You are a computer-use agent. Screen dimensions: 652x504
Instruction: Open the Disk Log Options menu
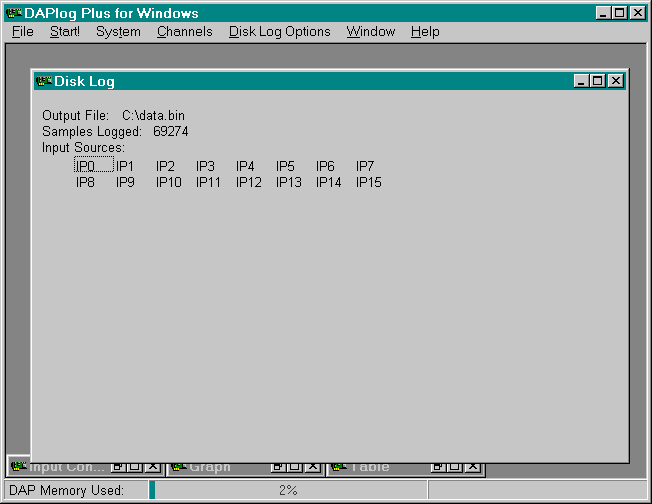click(x=279, y=32)
